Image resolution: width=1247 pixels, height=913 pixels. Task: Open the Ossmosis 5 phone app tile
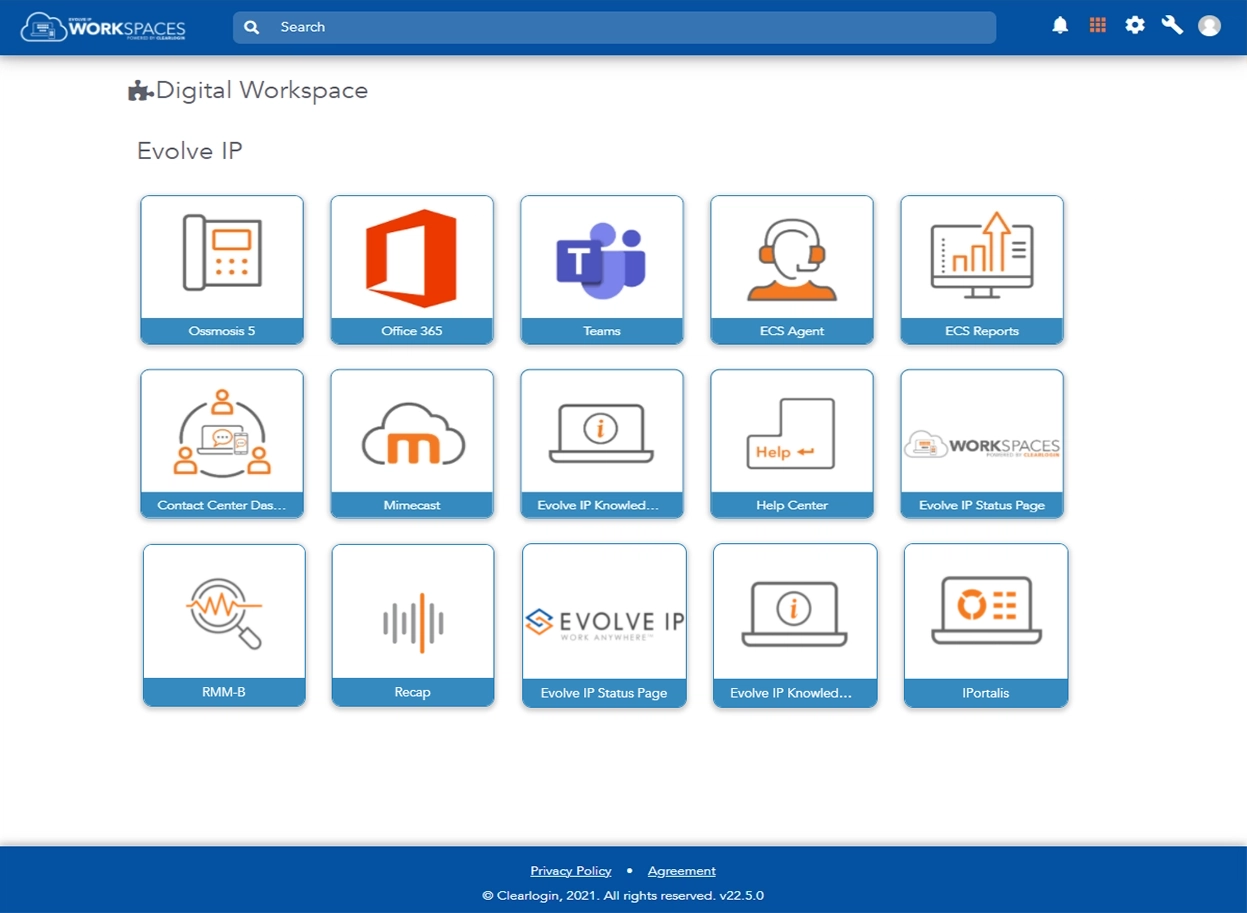[222, 269]
